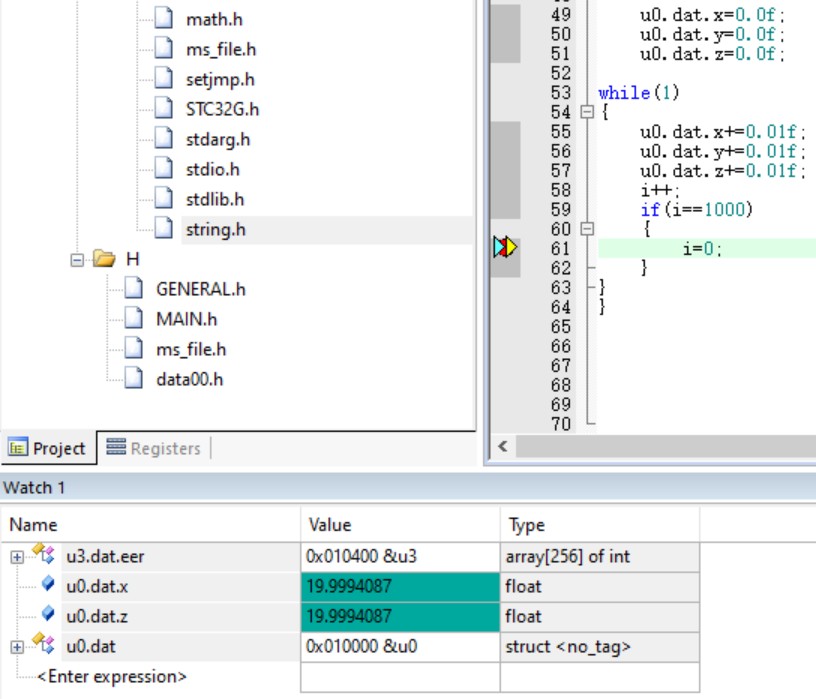Viewport: 816px width, 699px height.
Task: Collapse the if block fold at line 60
Action: (x=587, y=229)
